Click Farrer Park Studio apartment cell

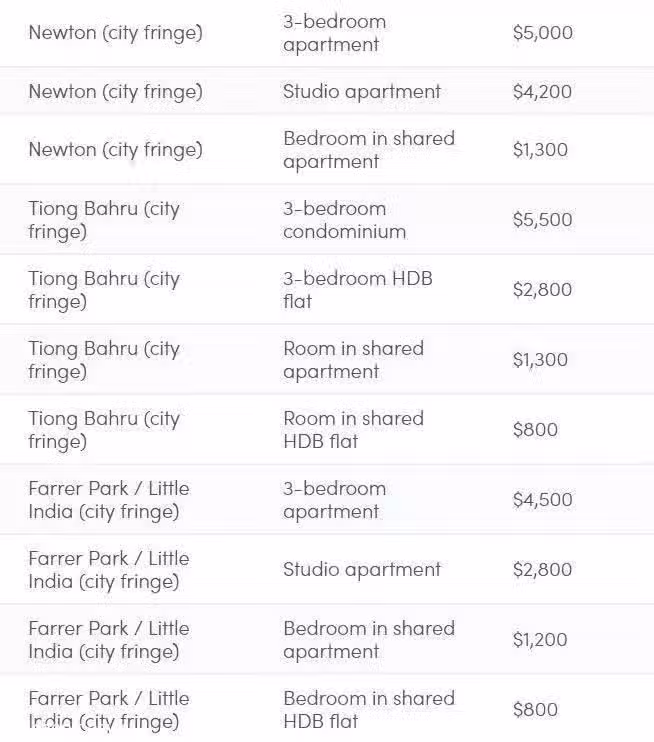point(362,569)
